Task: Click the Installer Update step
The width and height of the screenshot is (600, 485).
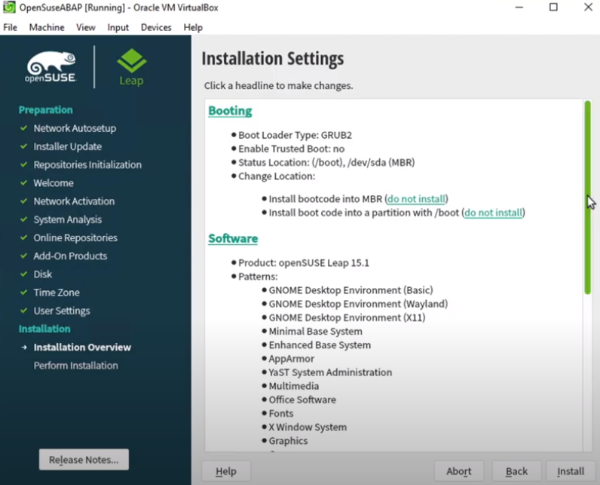Action: tap(68, 147)
